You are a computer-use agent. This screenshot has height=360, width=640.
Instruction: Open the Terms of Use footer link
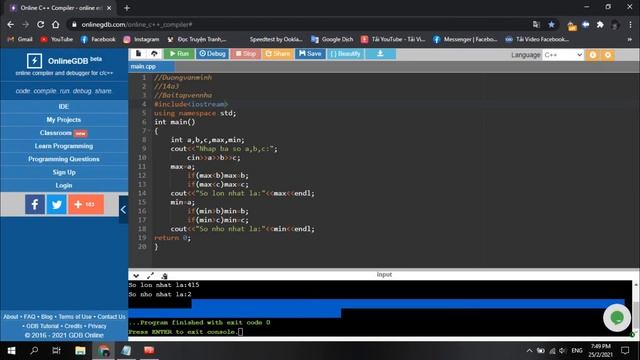(x=75, y=317)
